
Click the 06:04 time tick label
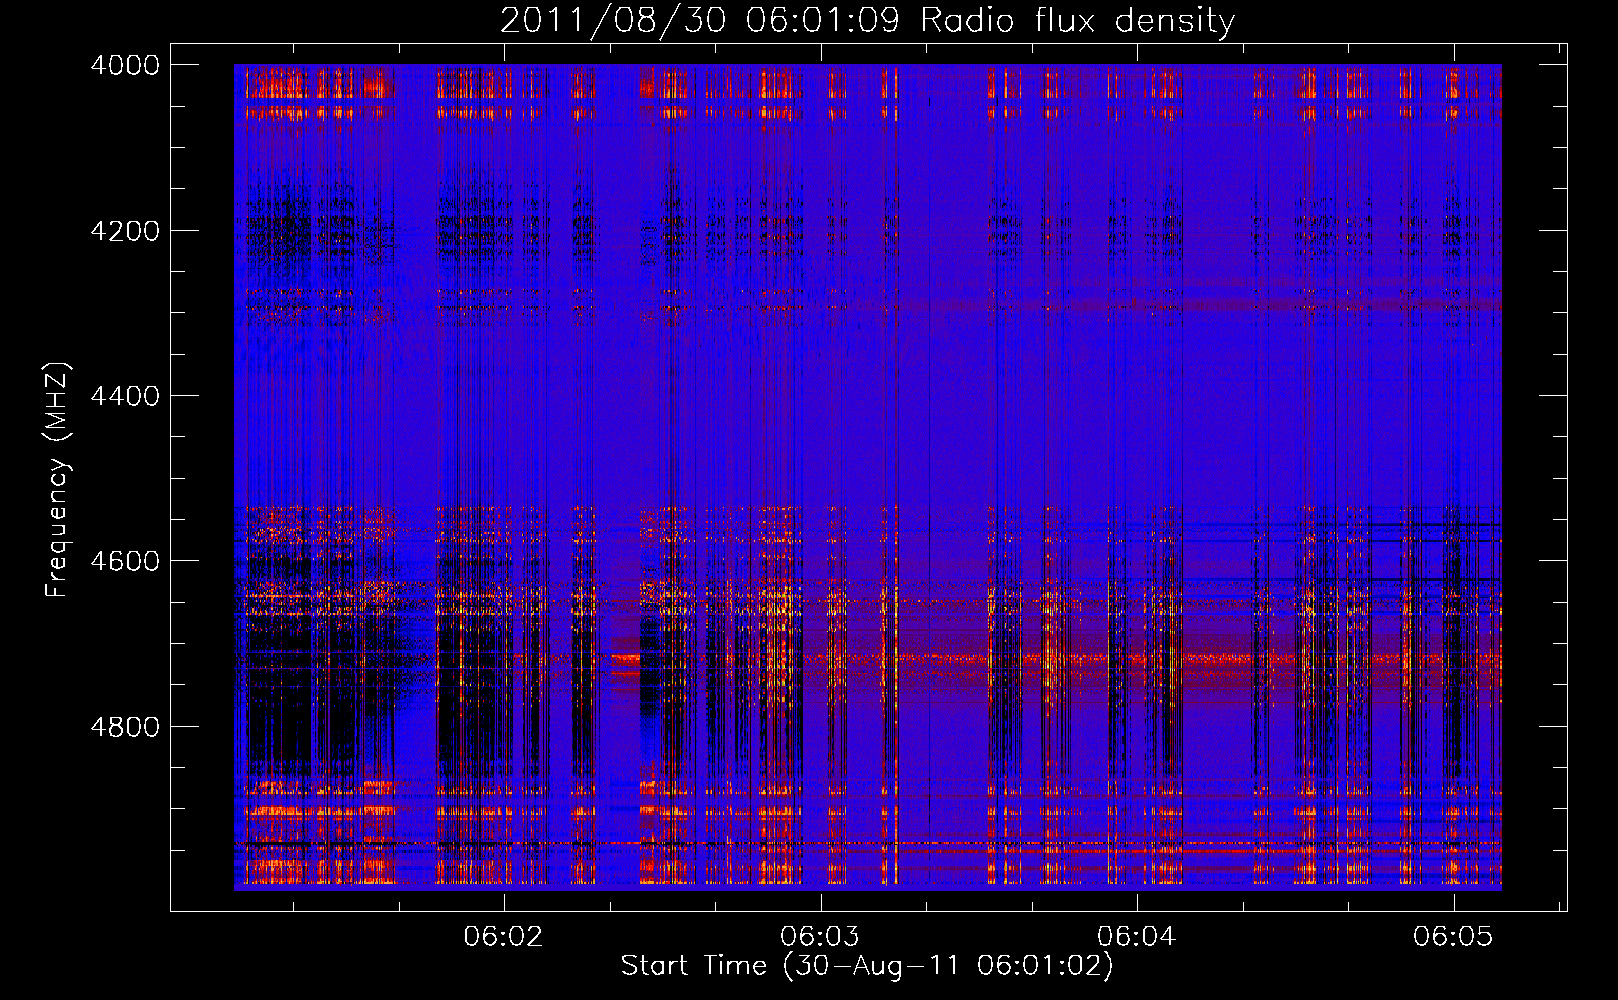(1137, 936)
